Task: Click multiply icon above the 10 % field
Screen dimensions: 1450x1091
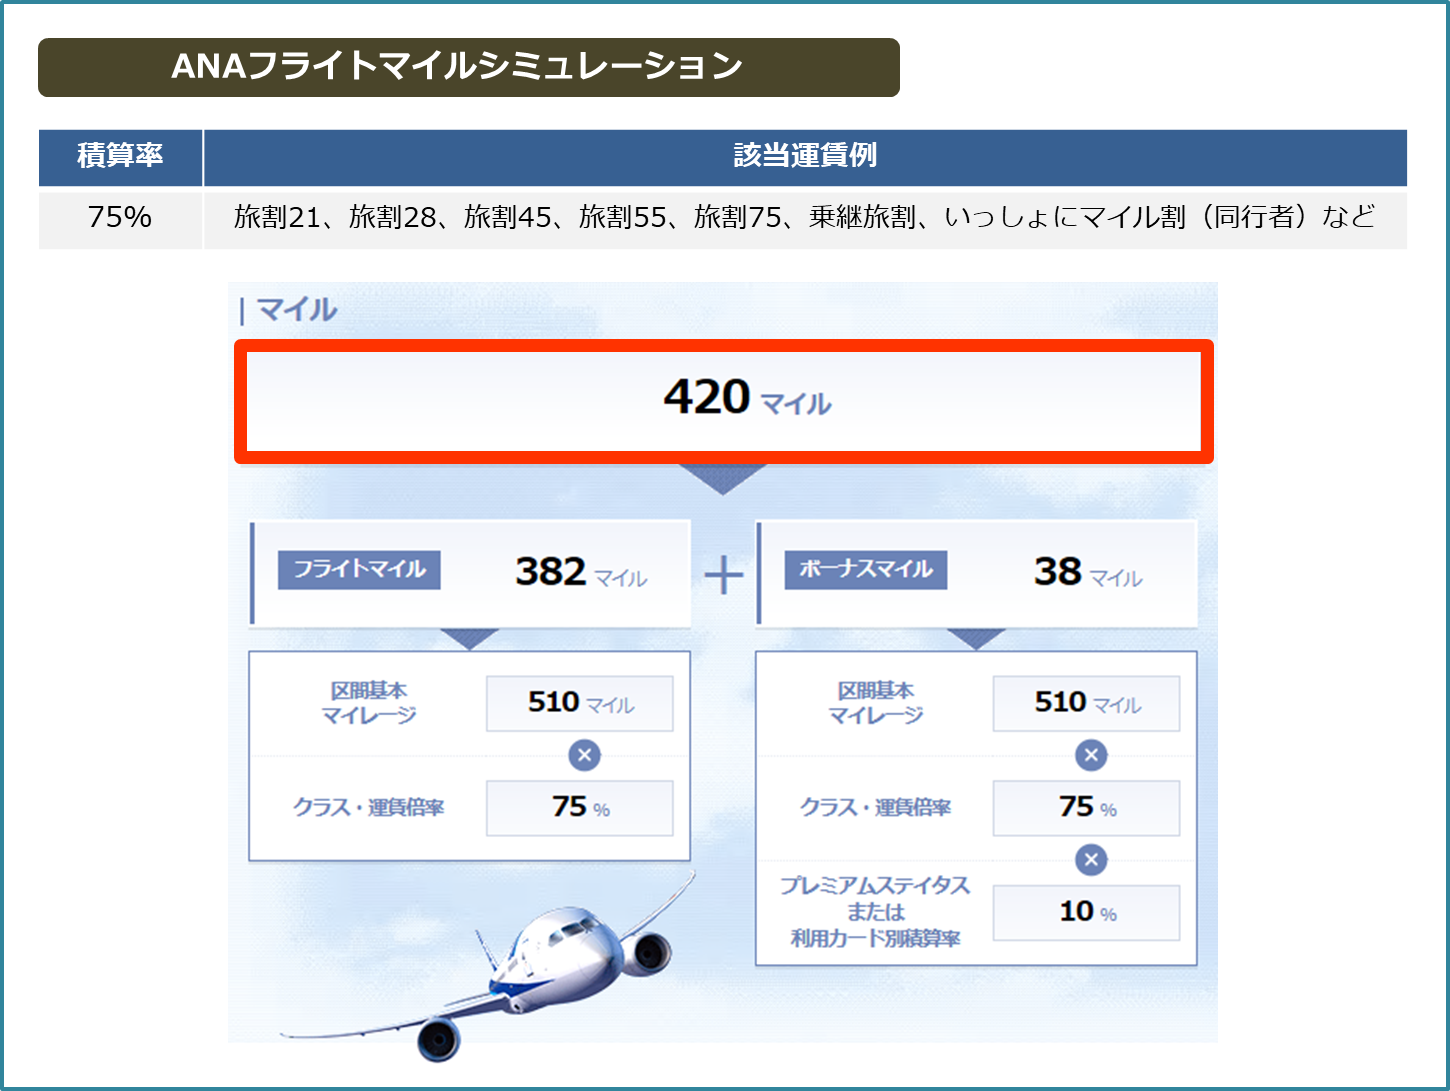Action: (x=1091, y=859)
